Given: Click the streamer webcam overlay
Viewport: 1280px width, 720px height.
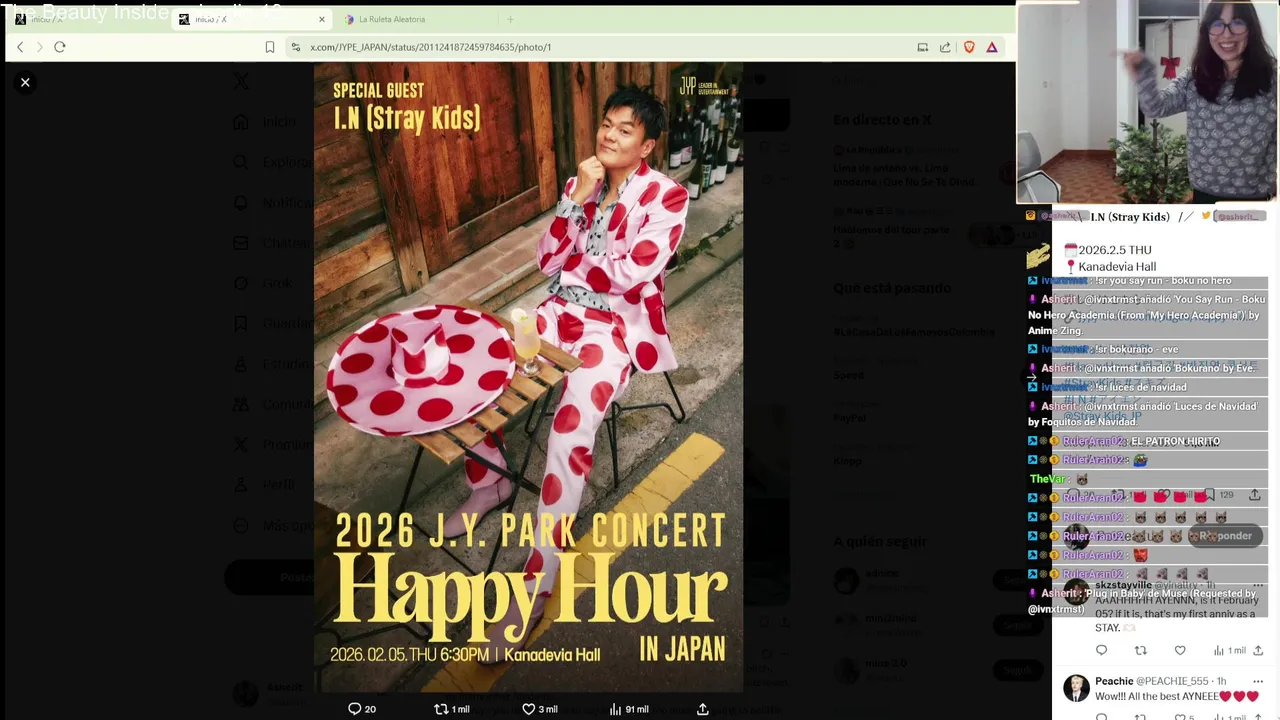Looking at the screenshot, I should click(x=1147, y=102).
